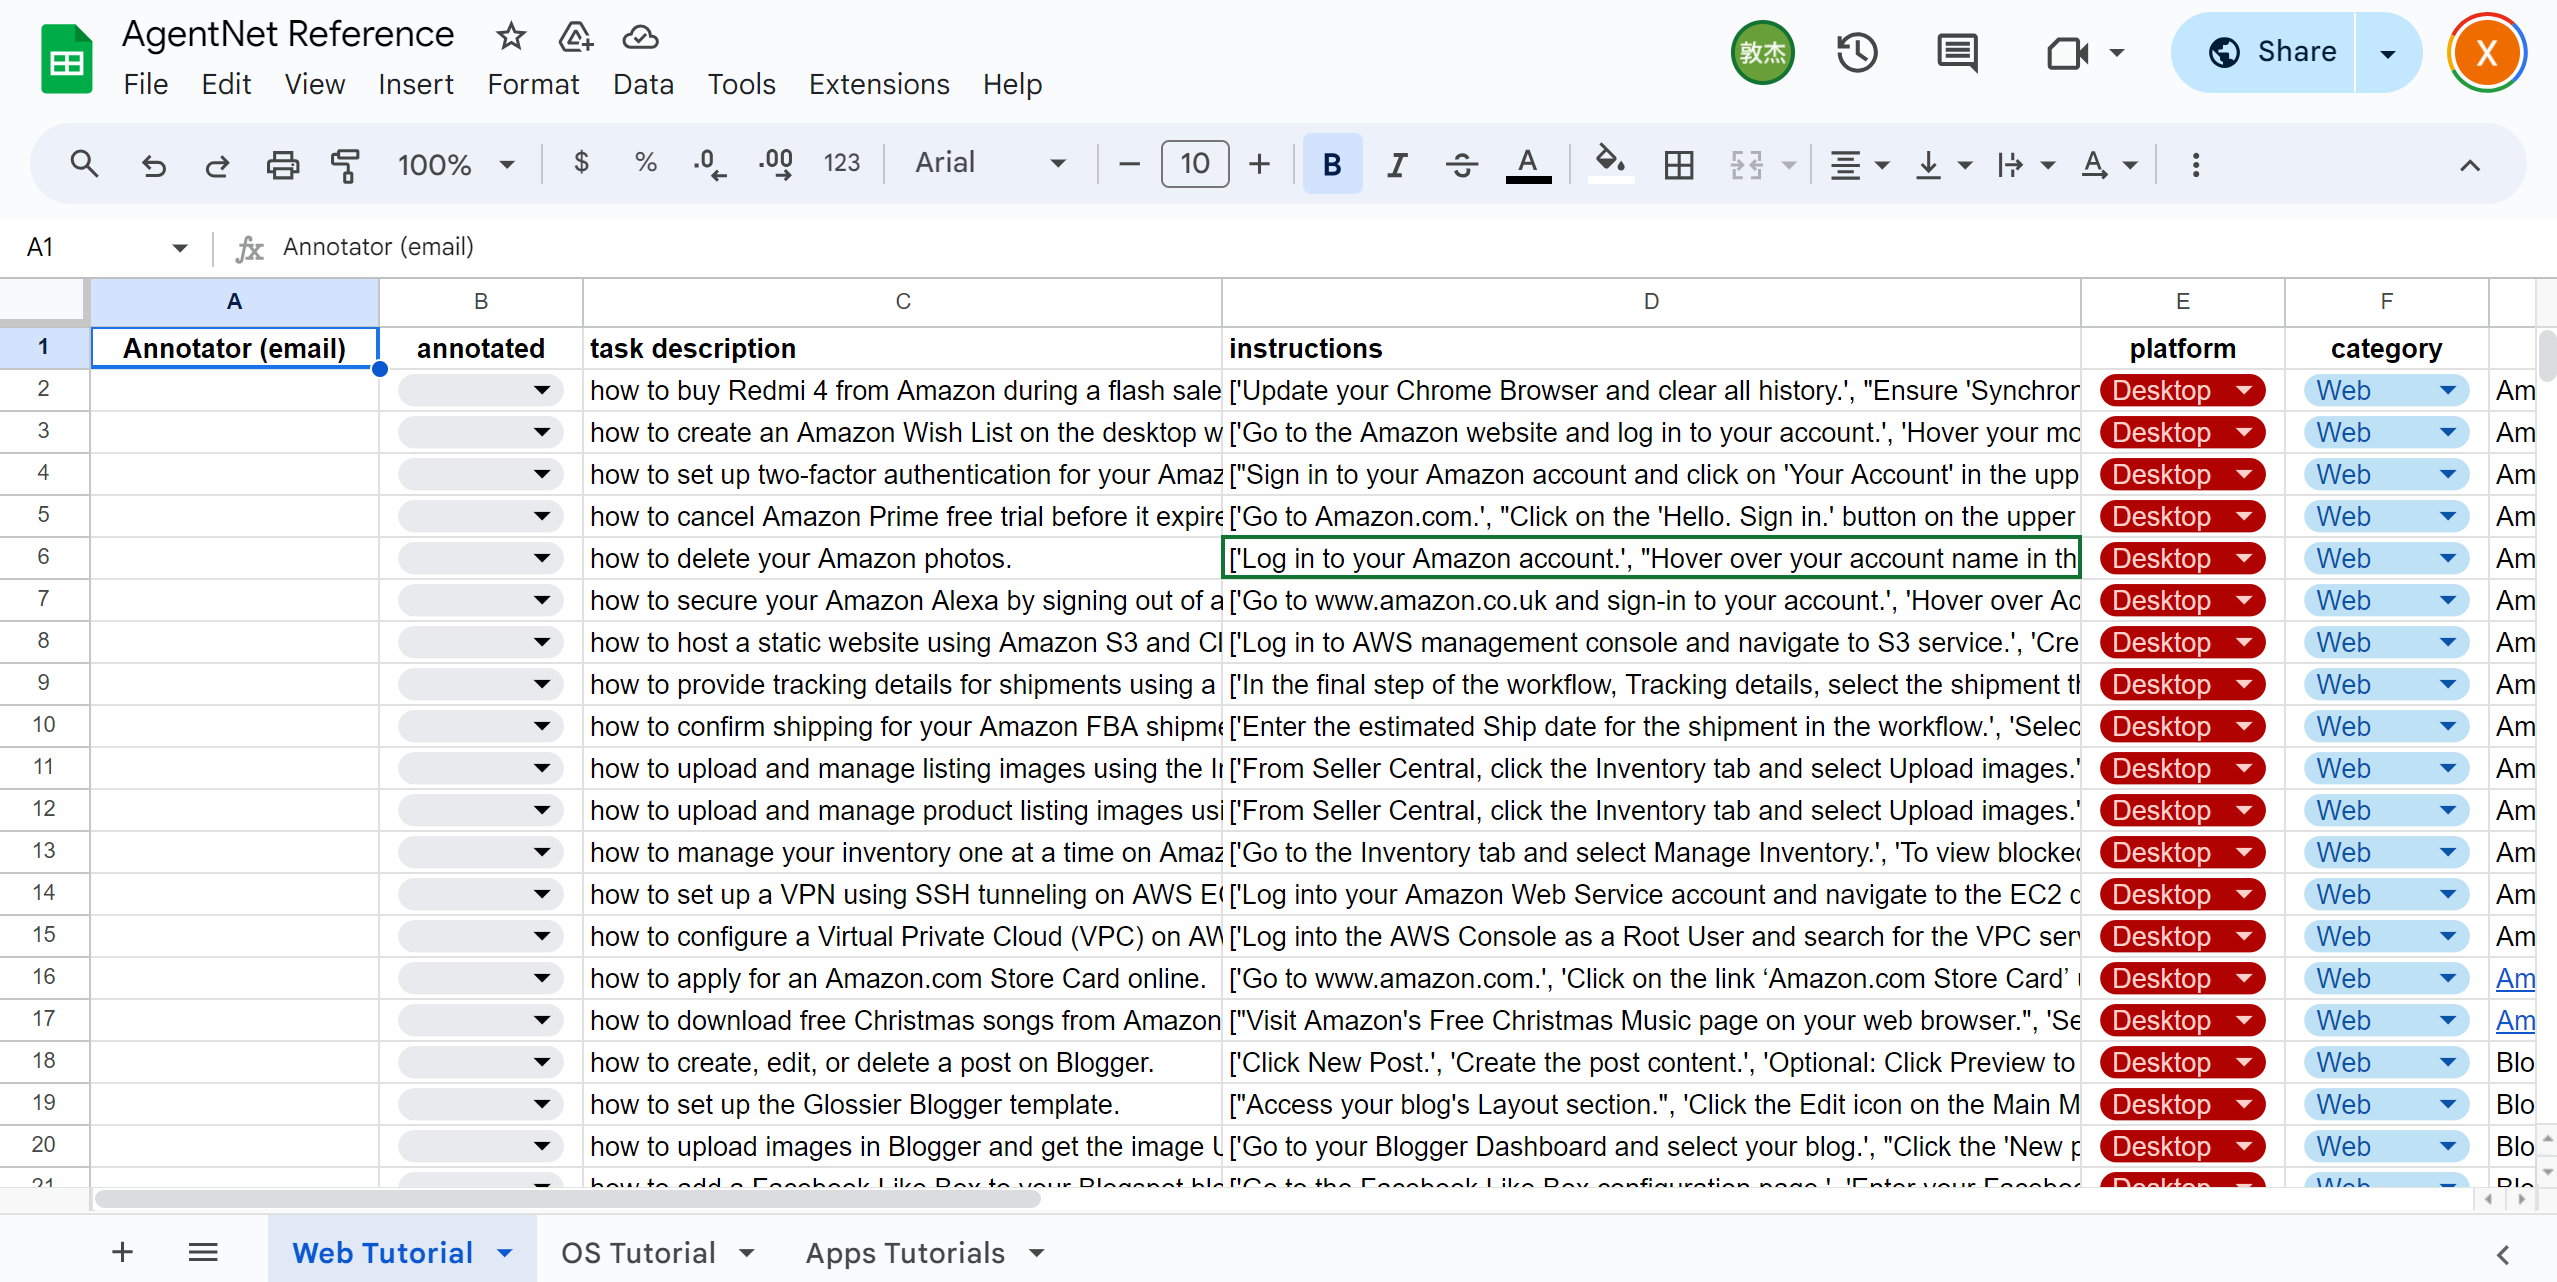Open version history clock icon

[1857, 52]
